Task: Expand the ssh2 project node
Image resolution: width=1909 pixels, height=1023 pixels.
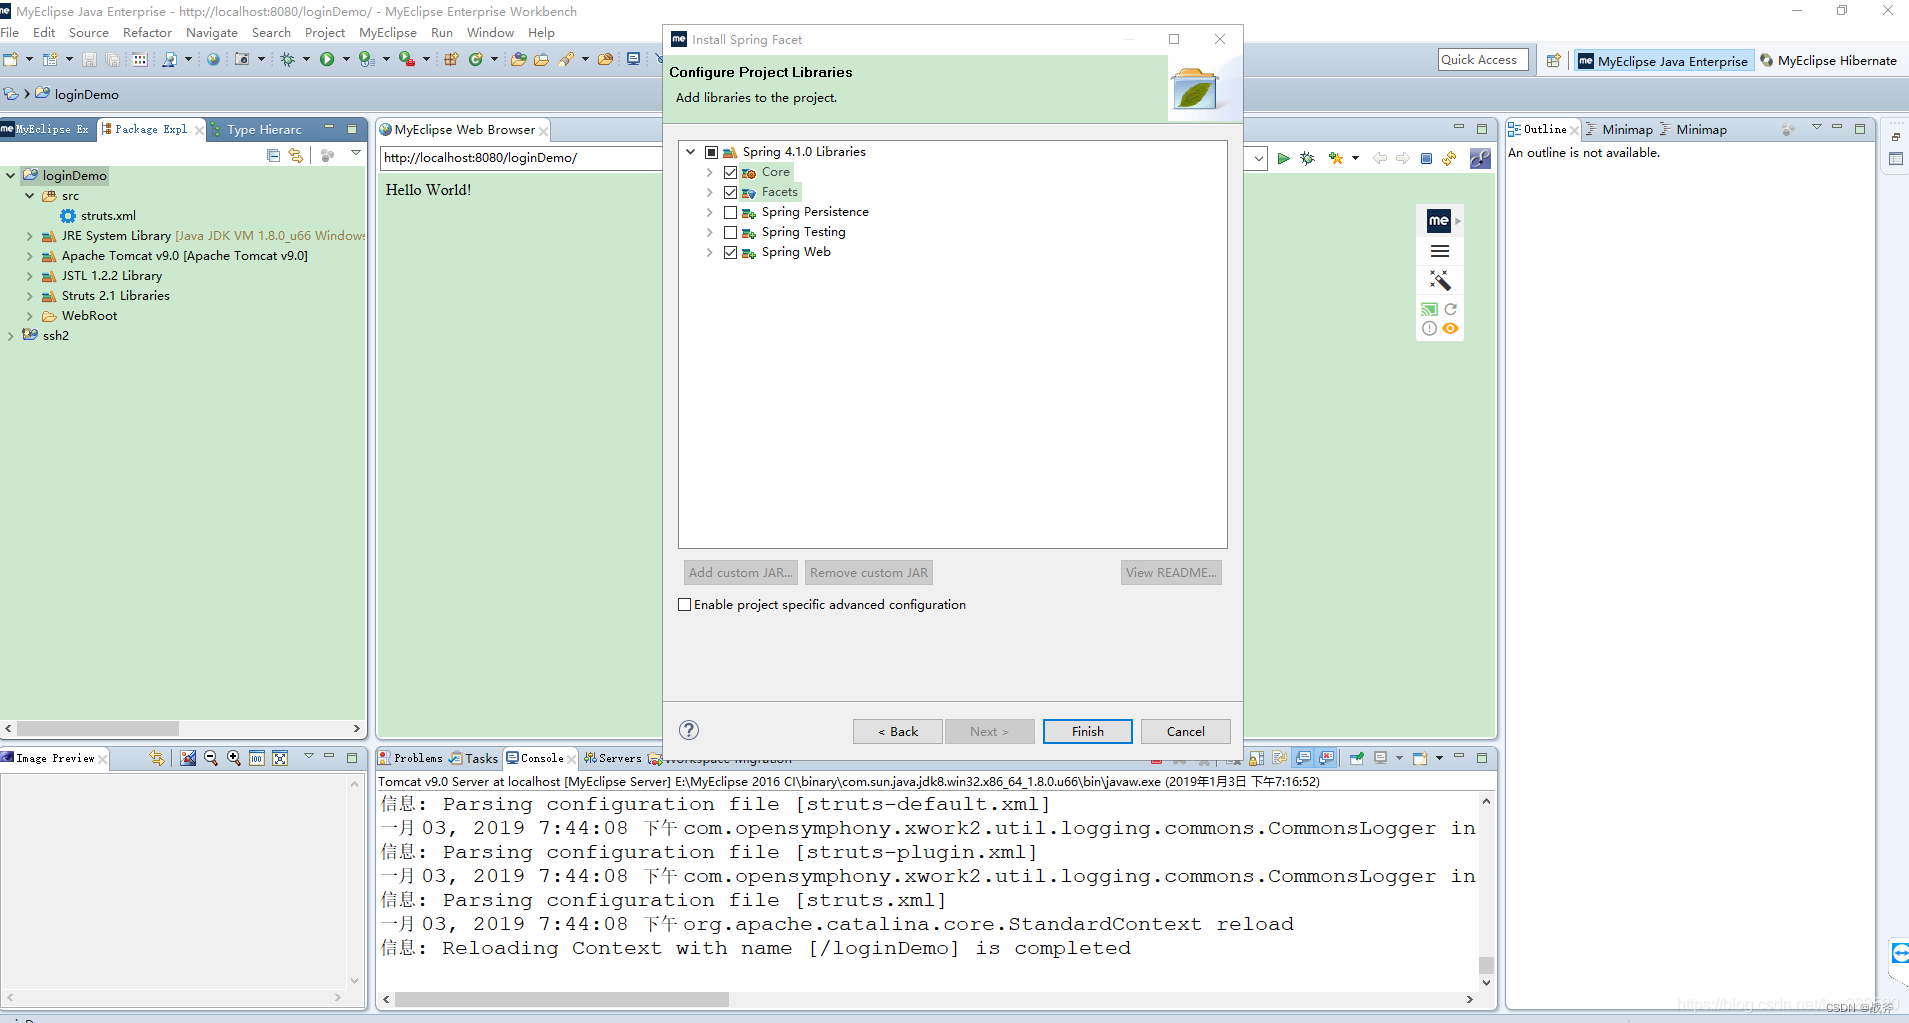Action: pos(11,336)
